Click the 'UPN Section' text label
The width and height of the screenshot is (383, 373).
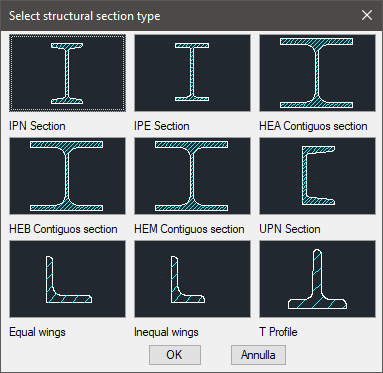[290, 229]
